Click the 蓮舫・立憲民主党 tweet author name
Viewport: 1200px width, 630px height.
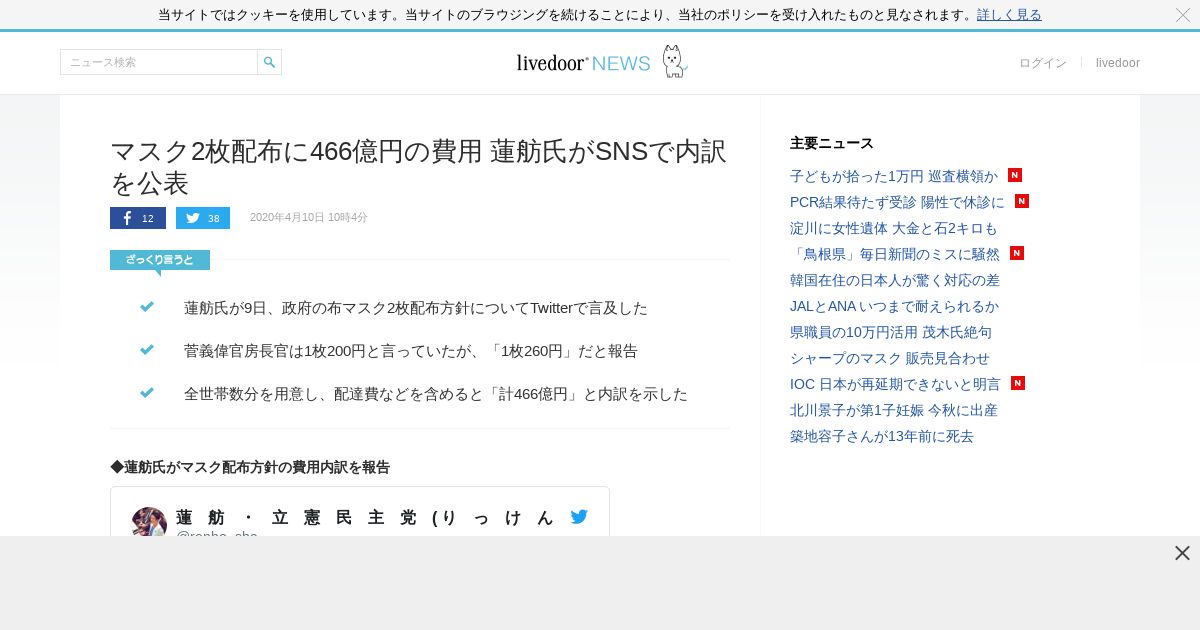(366, 517)
